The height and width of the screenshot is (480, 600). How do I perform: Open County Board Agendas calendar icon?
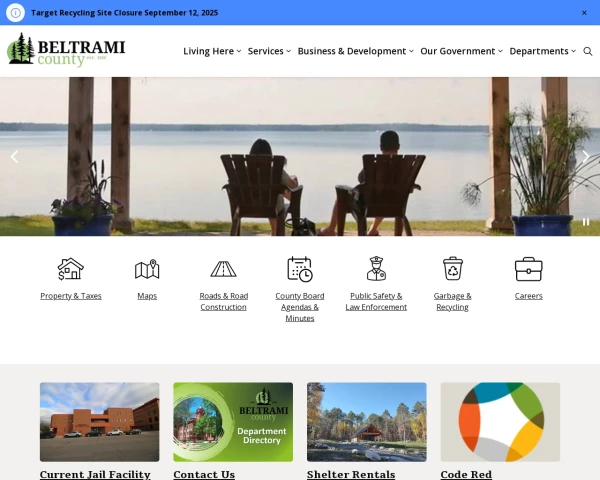point(300,269)
